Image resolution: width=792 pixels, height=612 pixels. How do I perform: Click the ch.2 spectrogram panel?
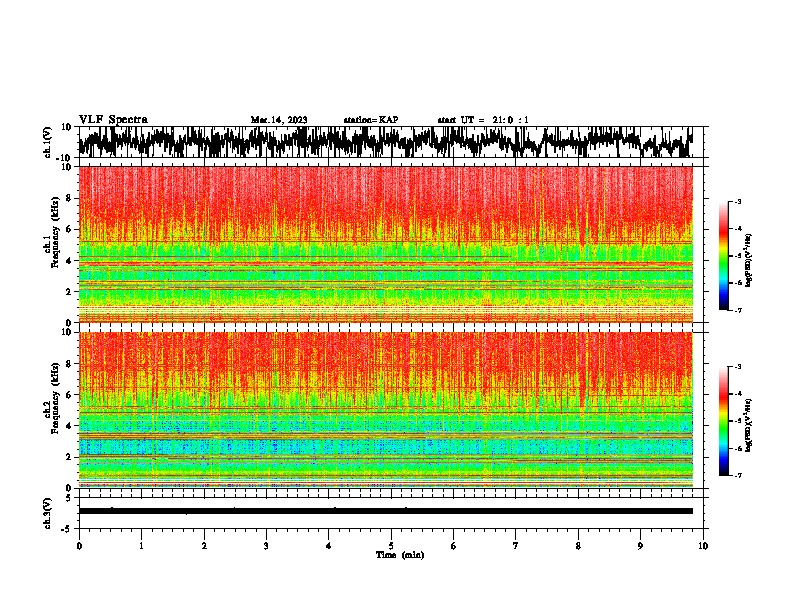(385, 410)
